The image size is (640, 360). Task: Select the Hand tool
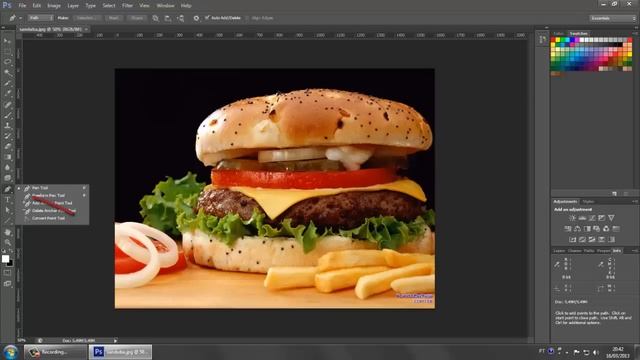(x=7, y=232)
